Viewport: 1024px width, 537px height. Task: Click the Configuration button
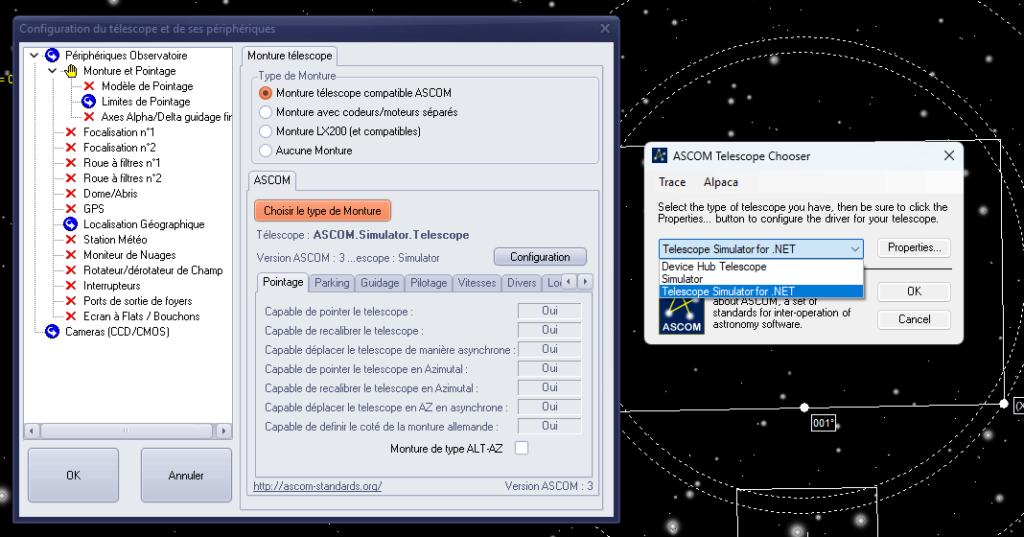(x=540, y=257)
